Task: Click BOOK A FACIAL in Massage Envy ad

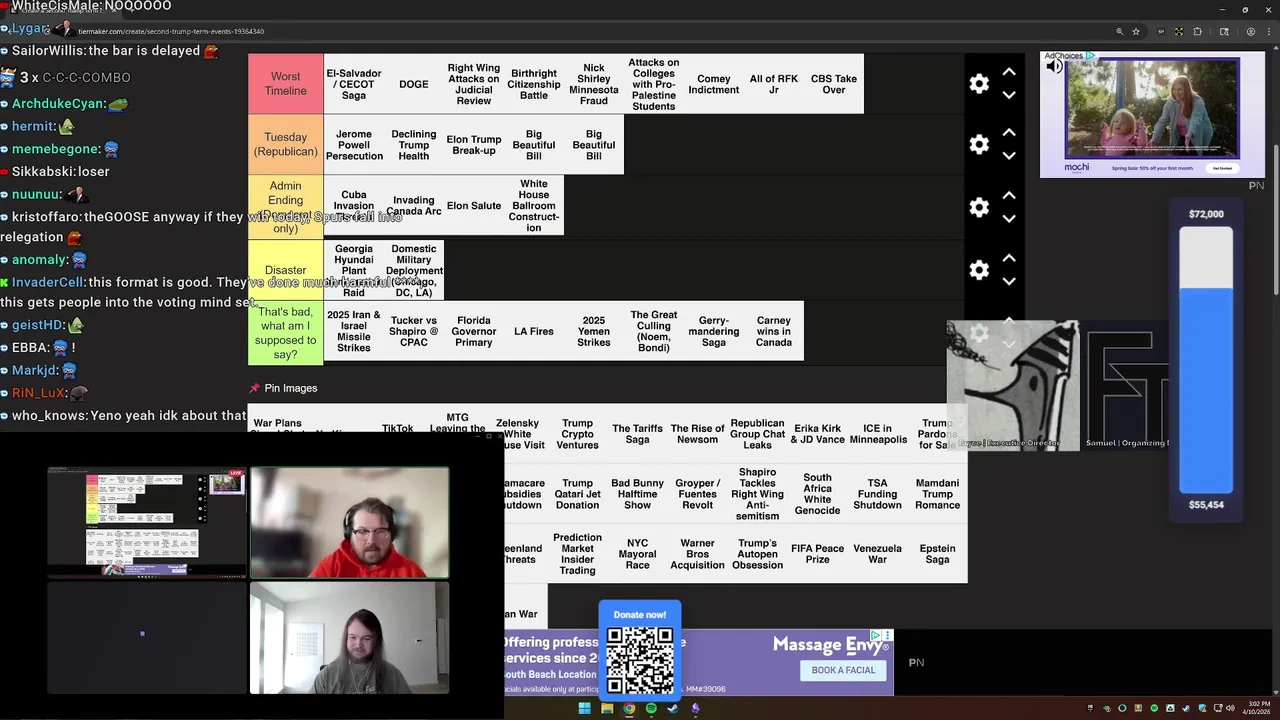Action: tap(843, 670)
